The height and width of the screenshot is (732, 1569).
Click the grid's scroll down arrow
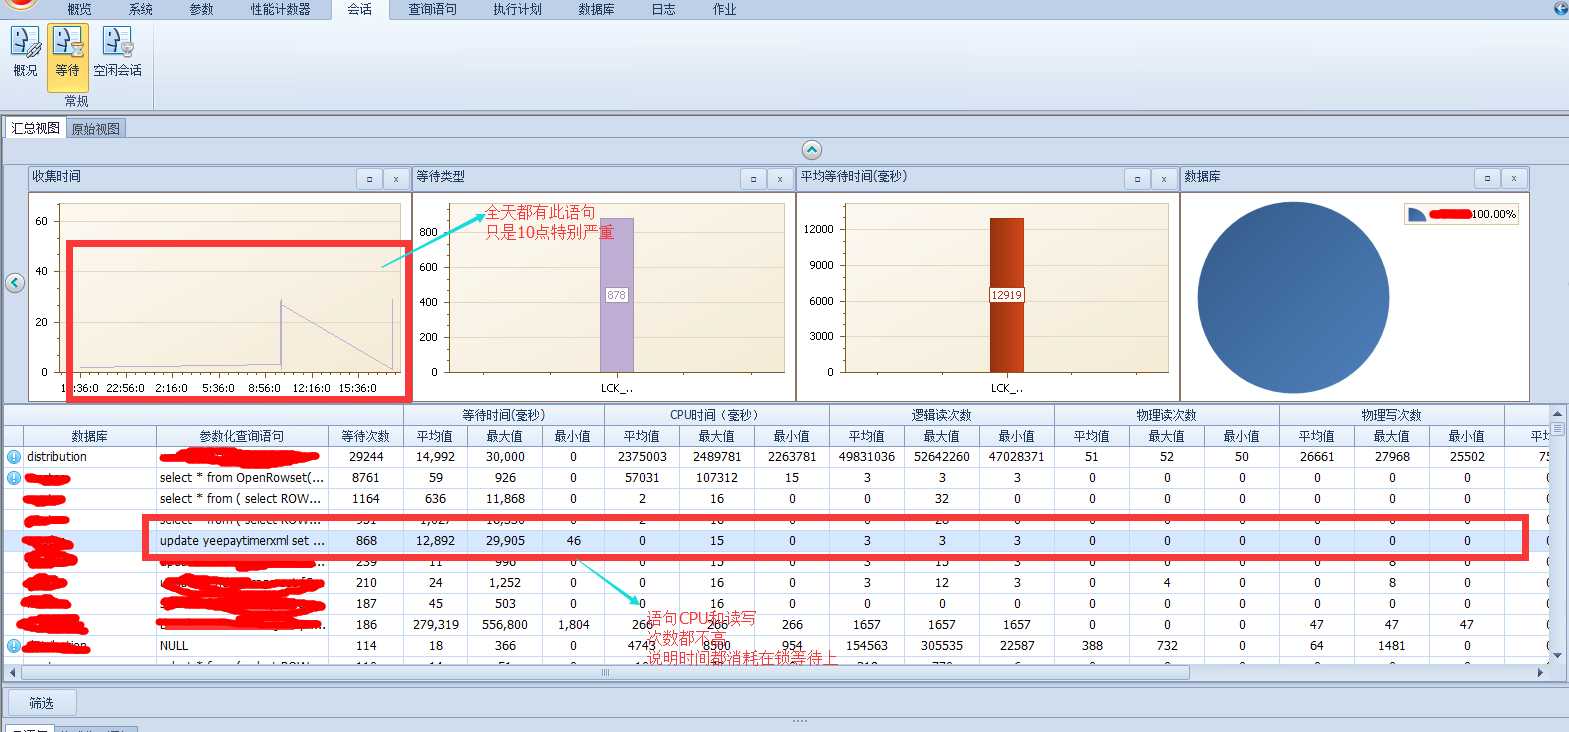[1557, 656]
